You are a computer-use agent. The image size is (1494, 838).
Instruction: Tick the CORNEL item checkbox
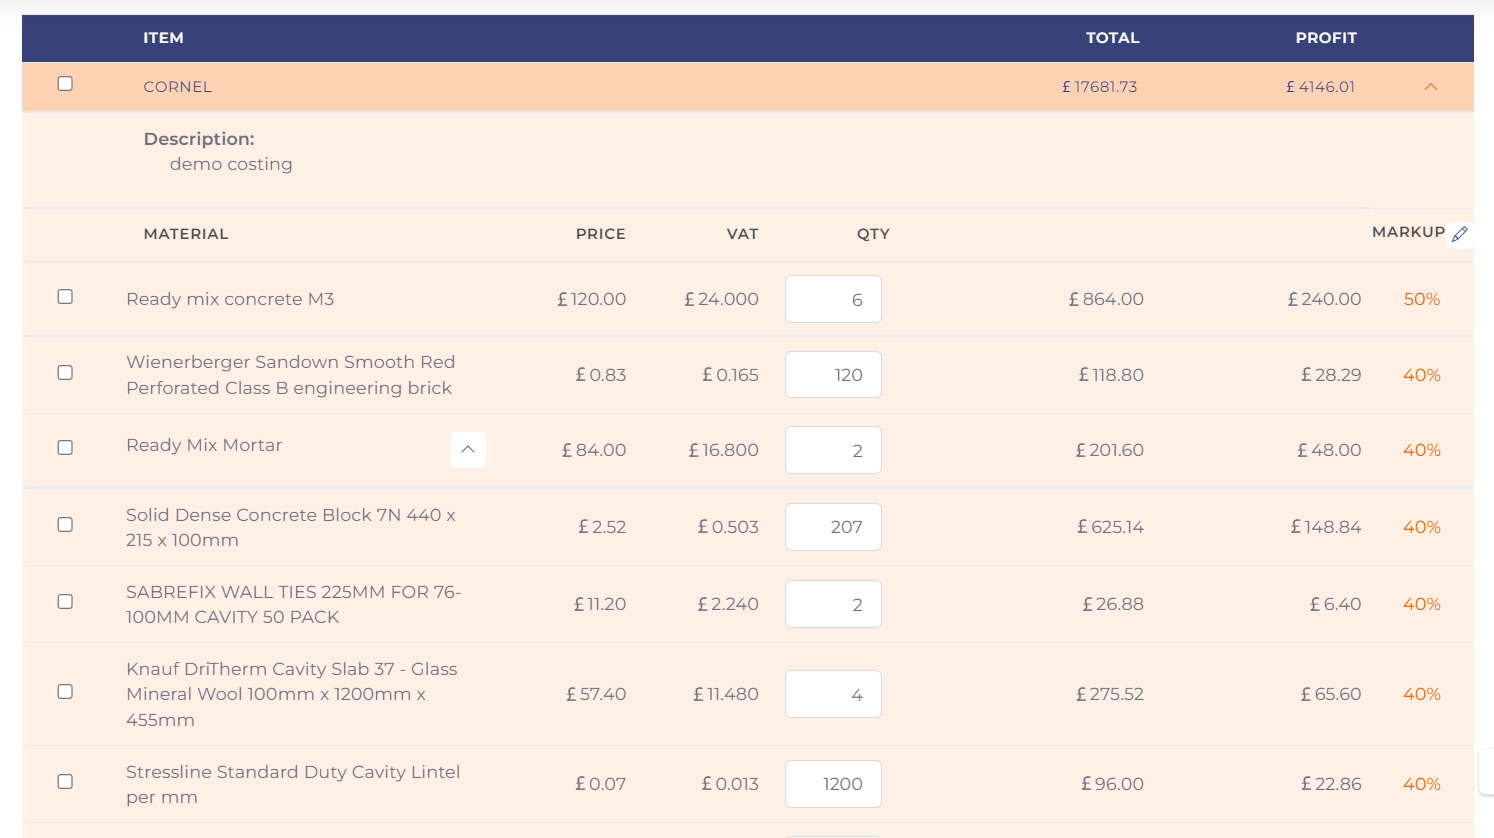pyautogui.click(x=65, y=84)
